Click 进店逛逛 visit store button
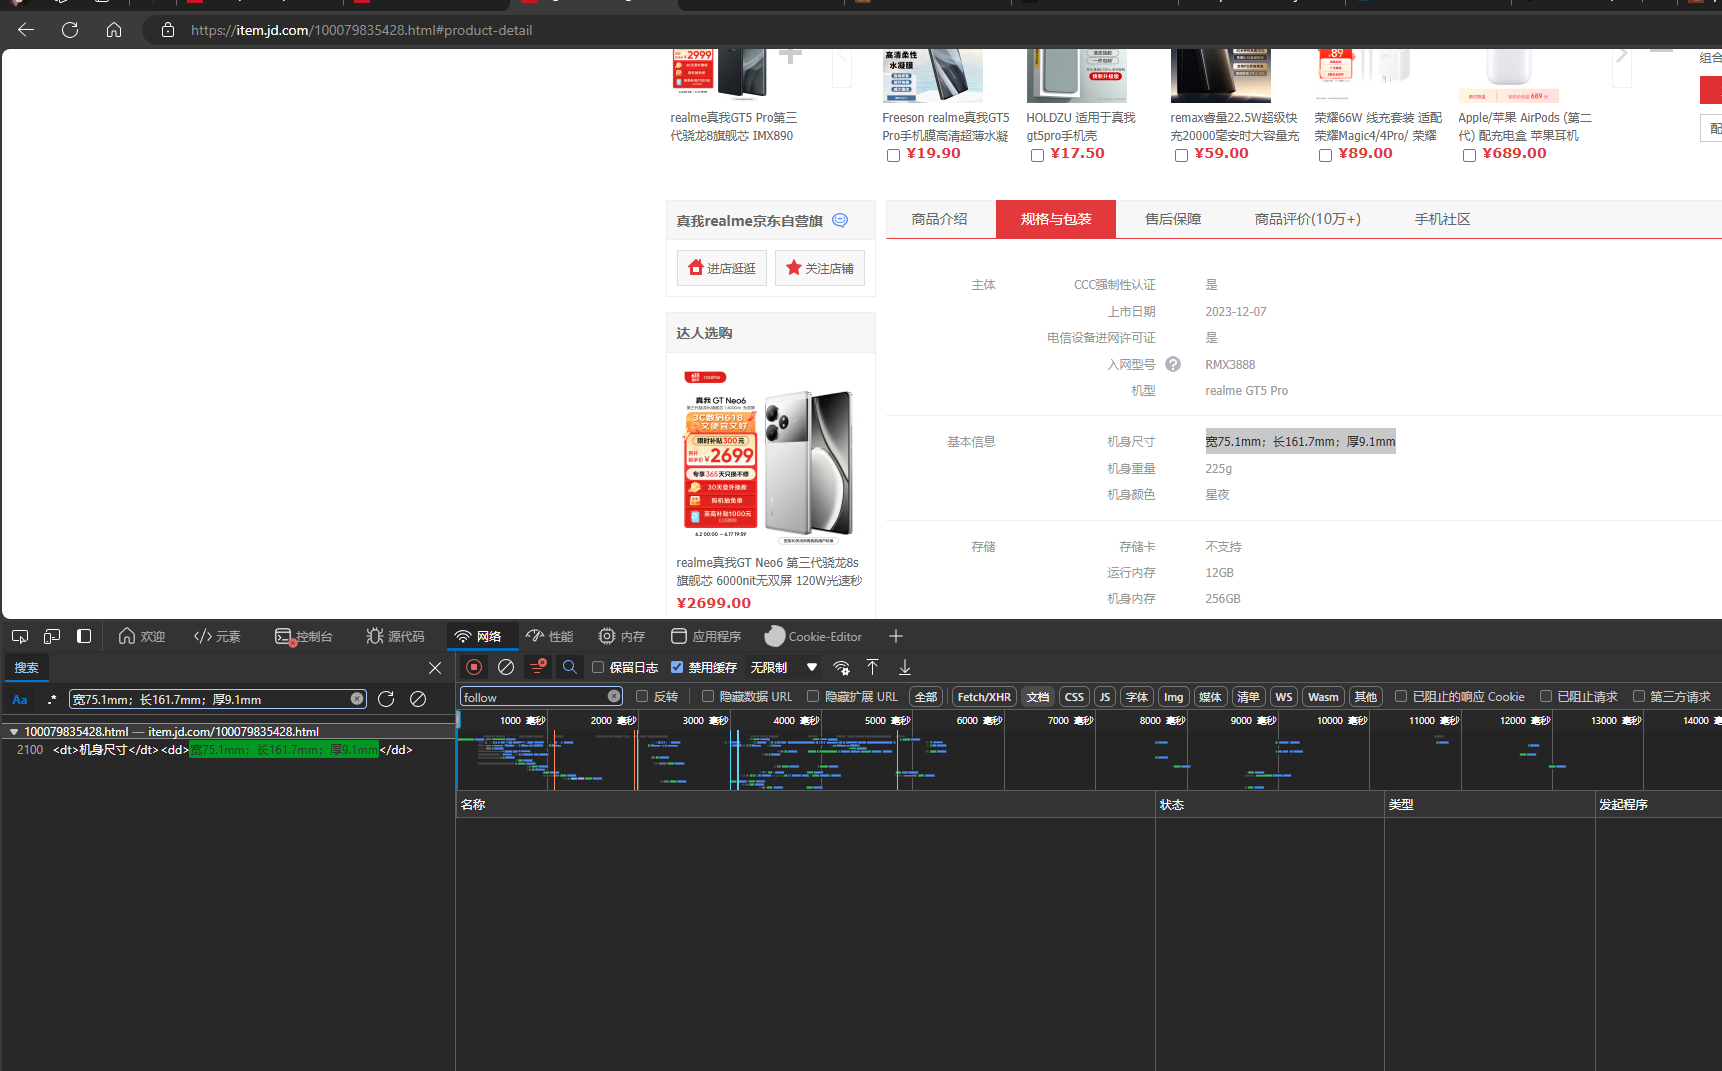 pyautogui.click(x=722, y=268)
